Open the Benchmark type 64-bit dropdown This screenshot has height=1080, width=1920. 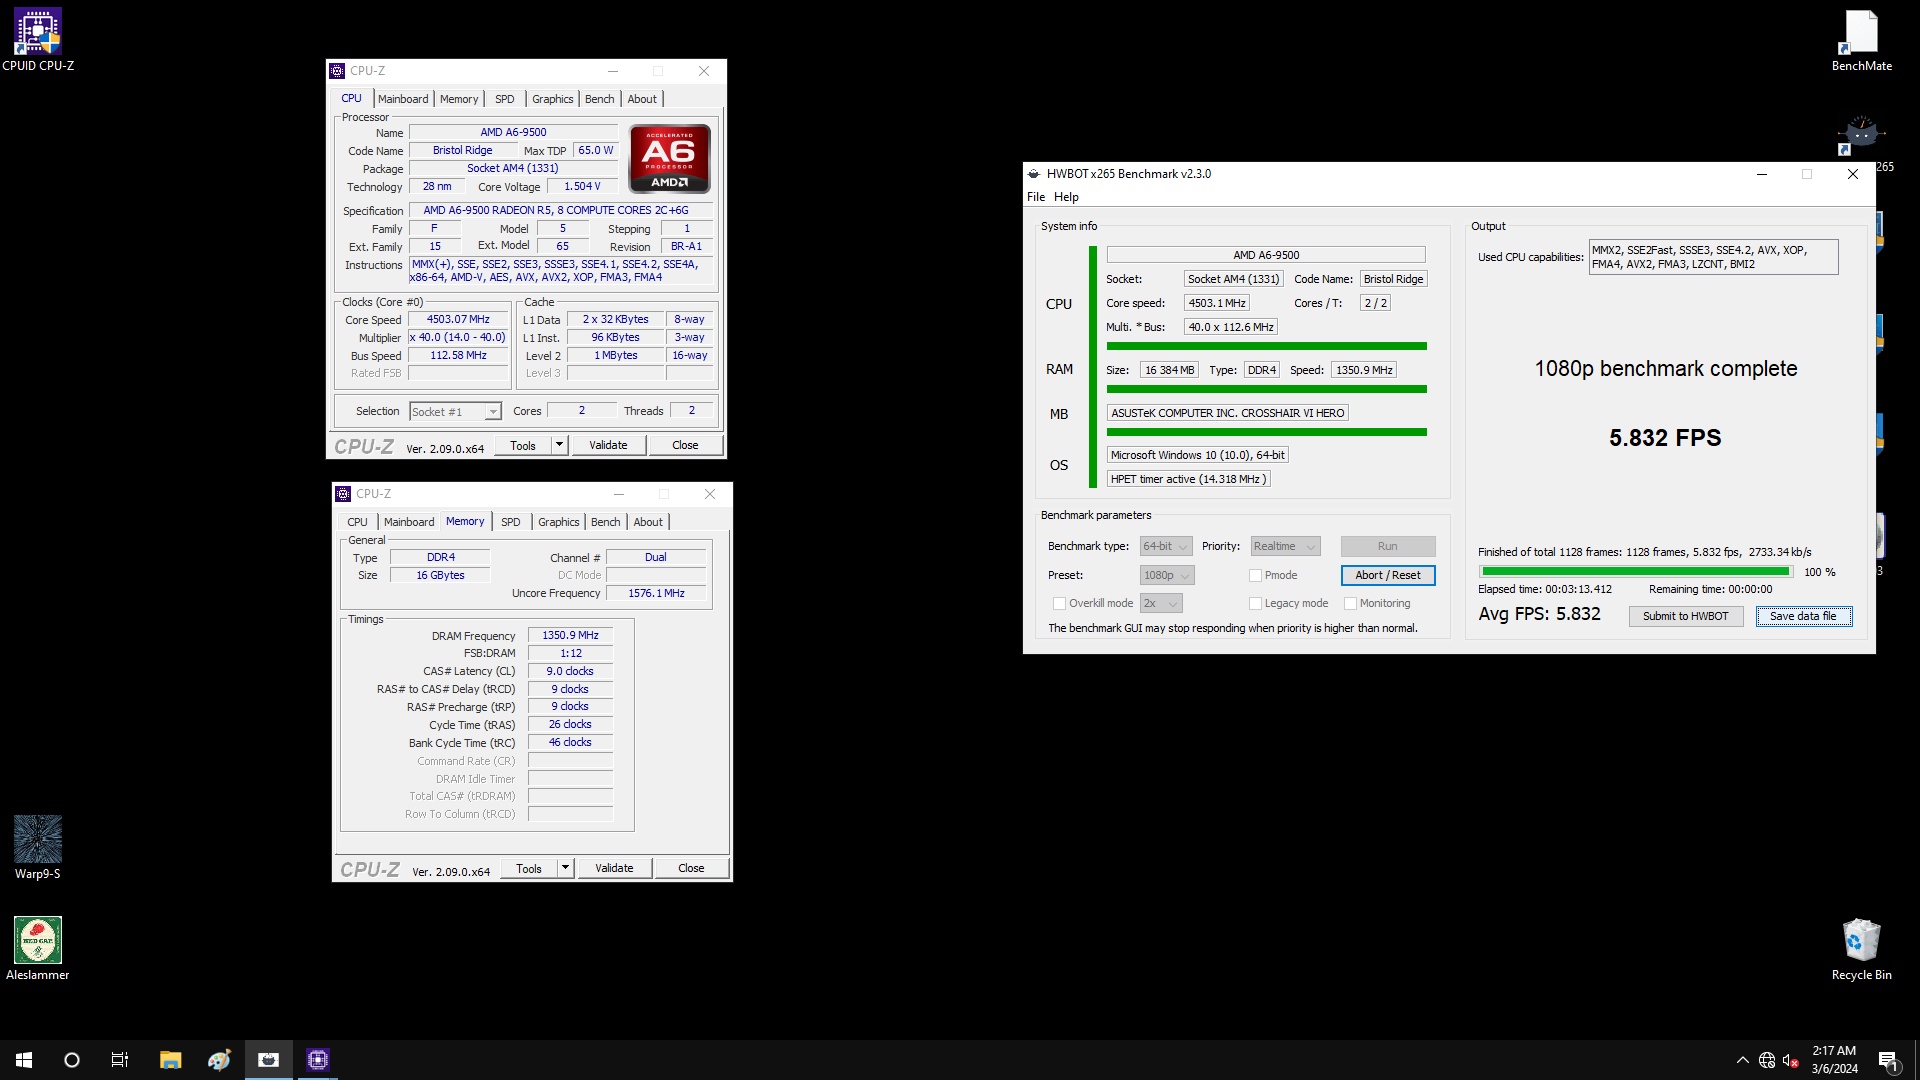1166,546
